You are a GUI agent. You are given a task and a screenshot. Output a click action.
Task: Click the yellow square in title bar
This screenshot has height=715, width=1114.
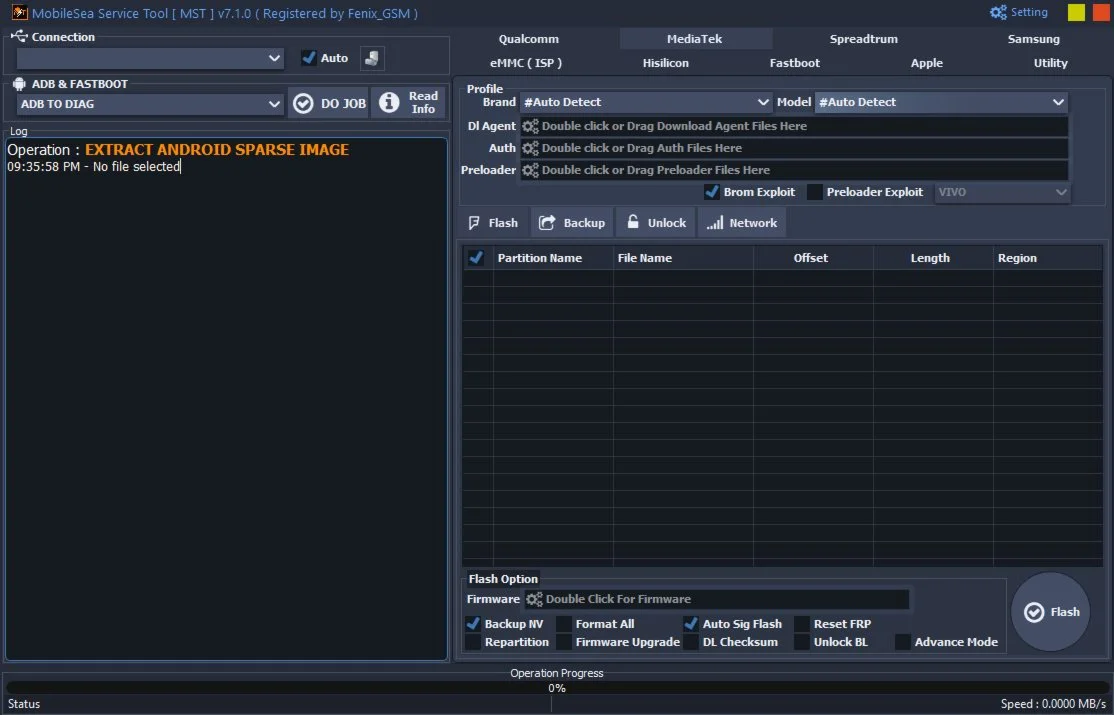tap(1076, 13)
